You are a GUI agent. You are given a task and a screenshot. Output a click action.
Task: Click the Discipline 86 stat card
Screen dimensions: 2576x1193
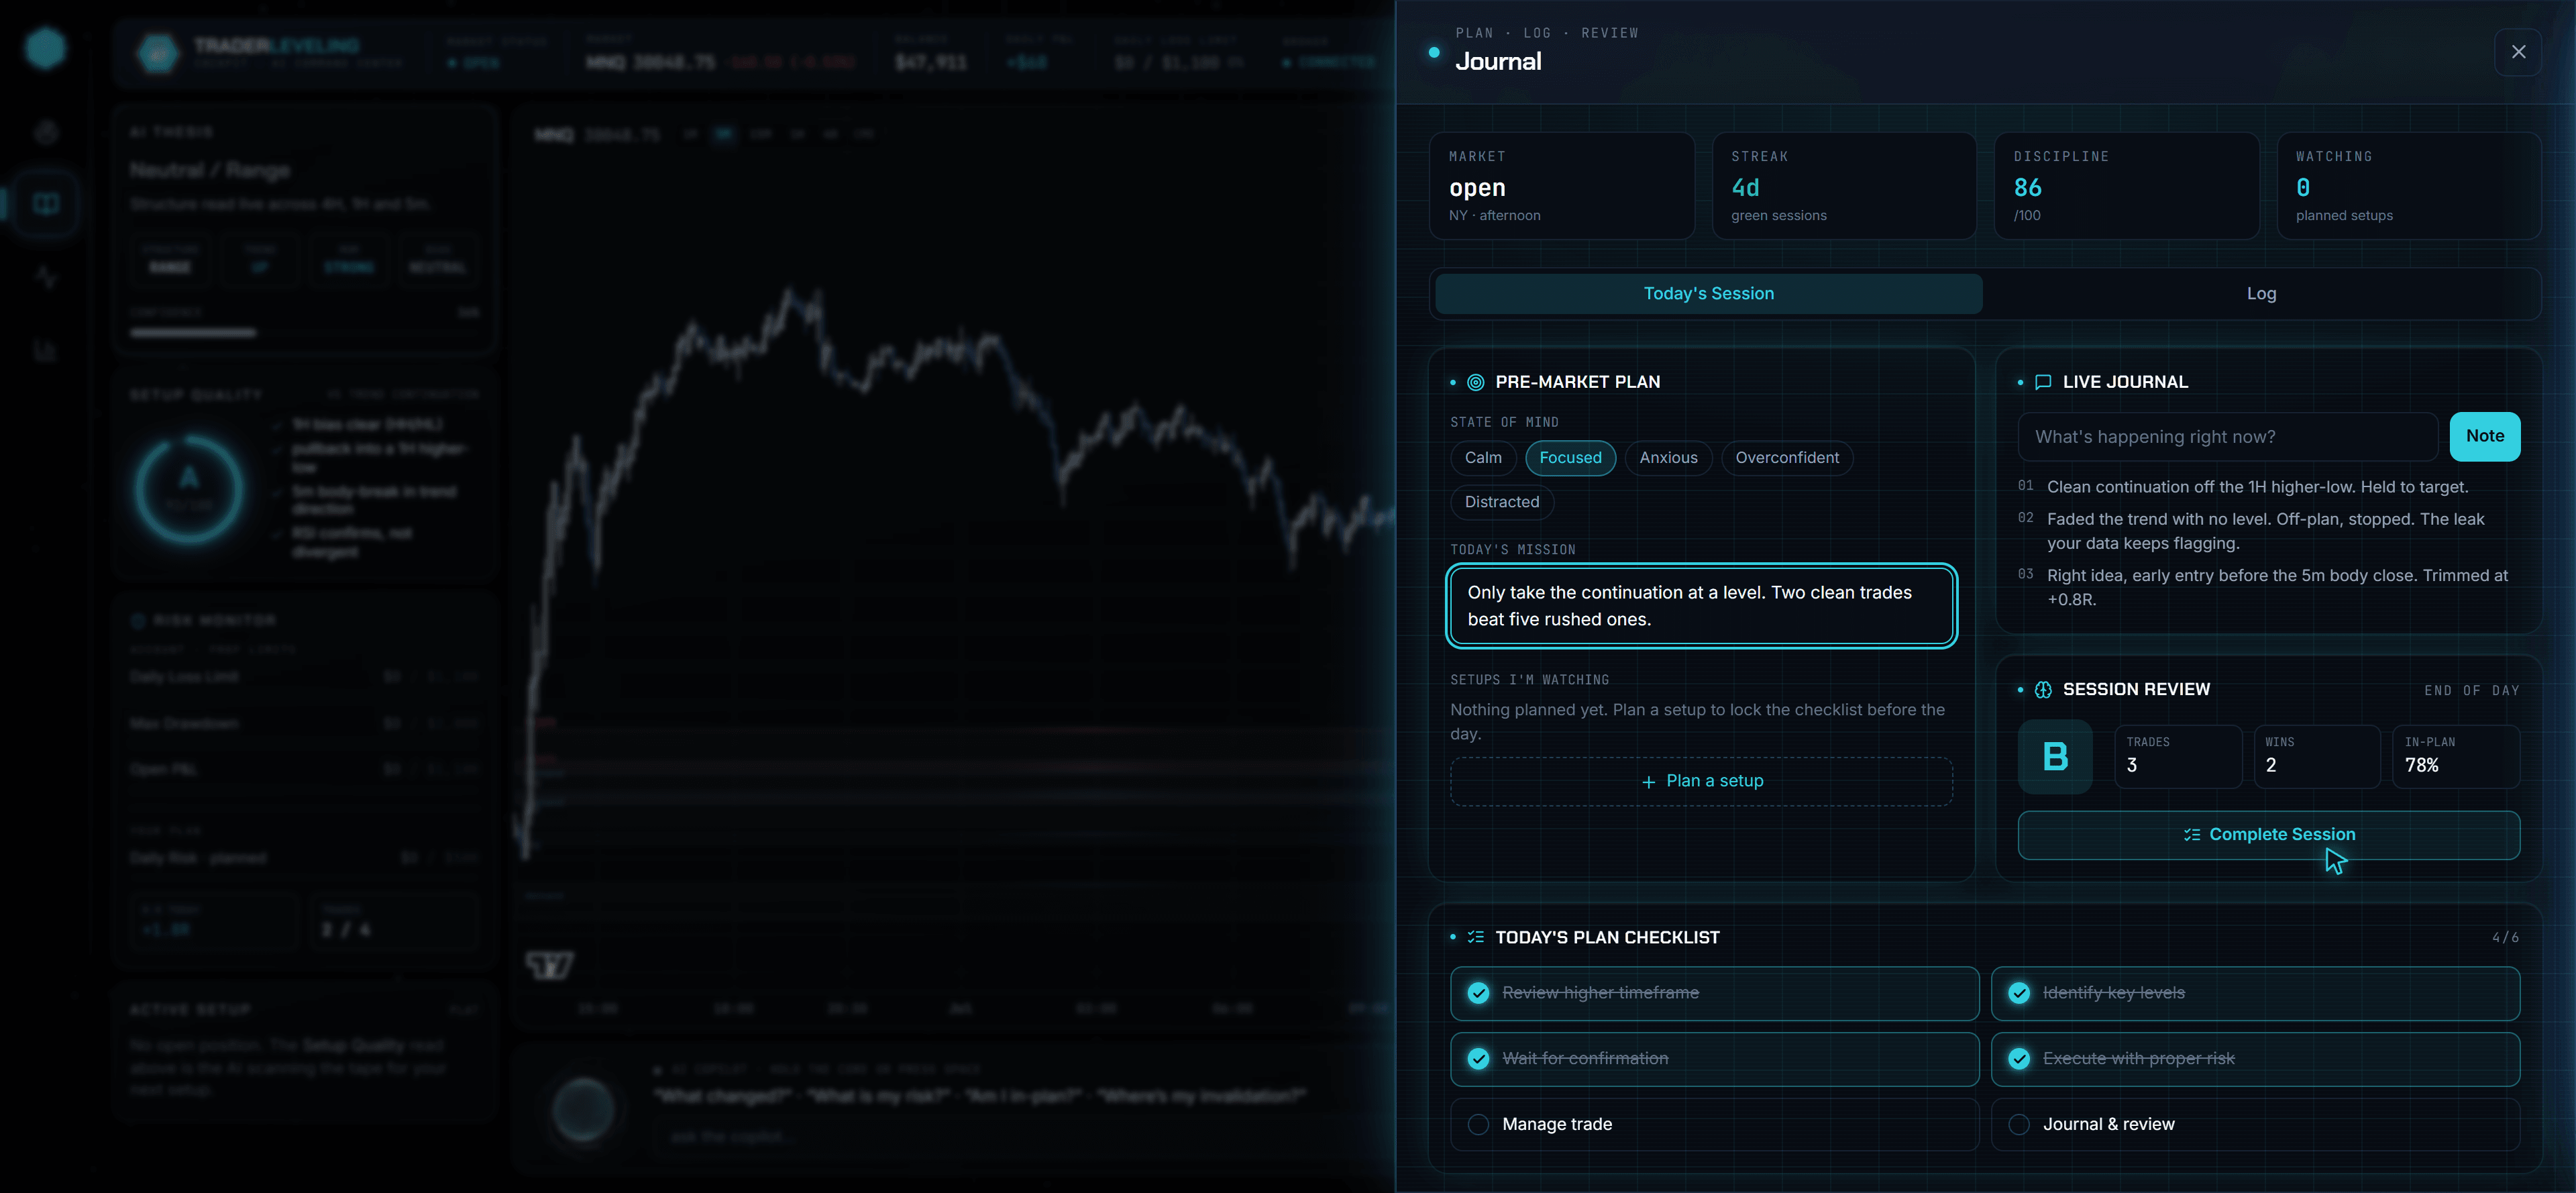click(2126, 186)
